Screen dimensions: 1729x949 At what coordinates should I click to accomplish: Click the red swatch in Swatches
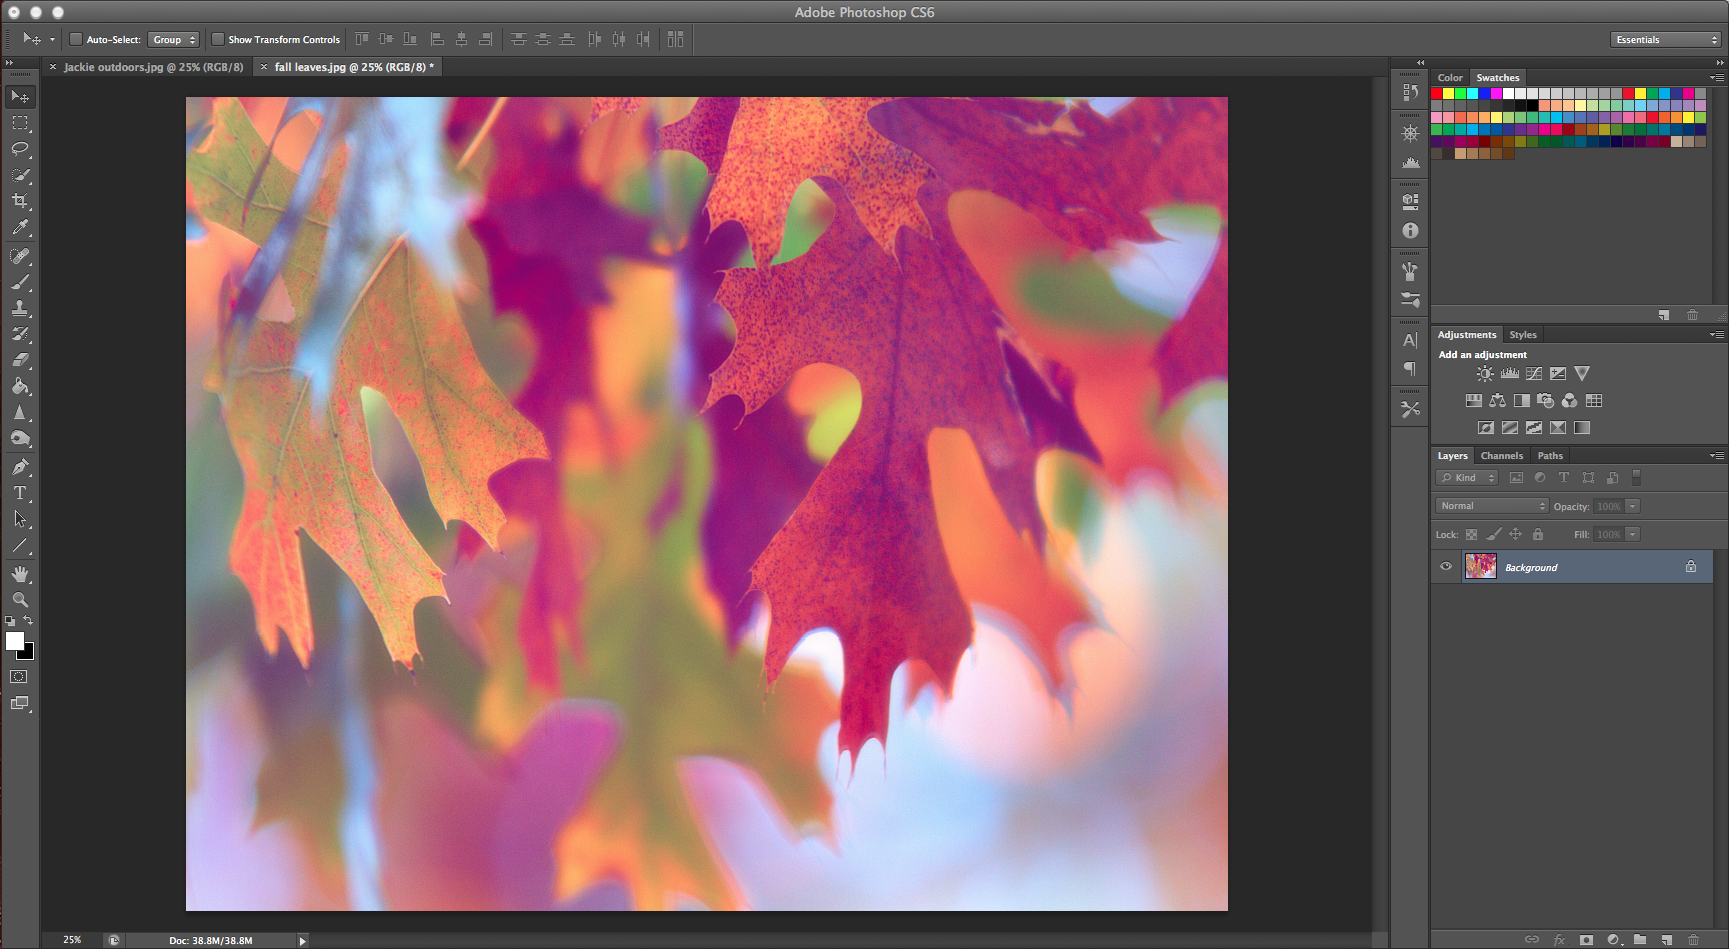1437,94
